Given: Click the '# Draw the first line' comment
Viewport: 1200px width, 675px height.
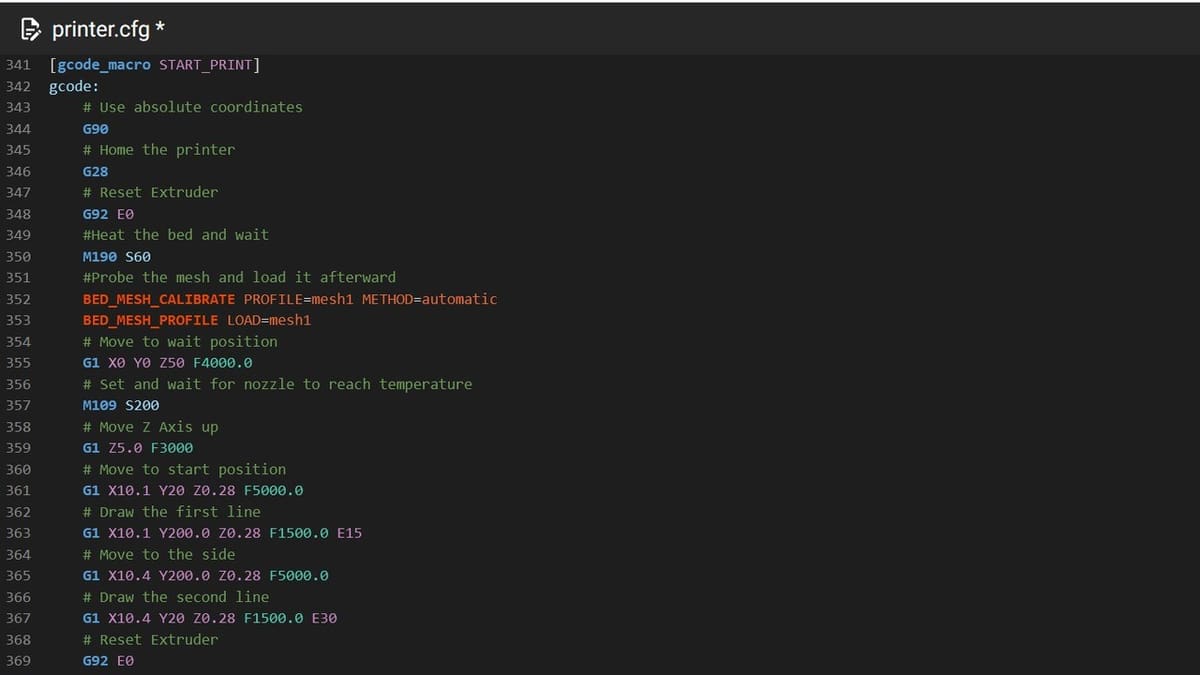Looking at the screenshot, I should pyautogui.click(x=172, y=511).
